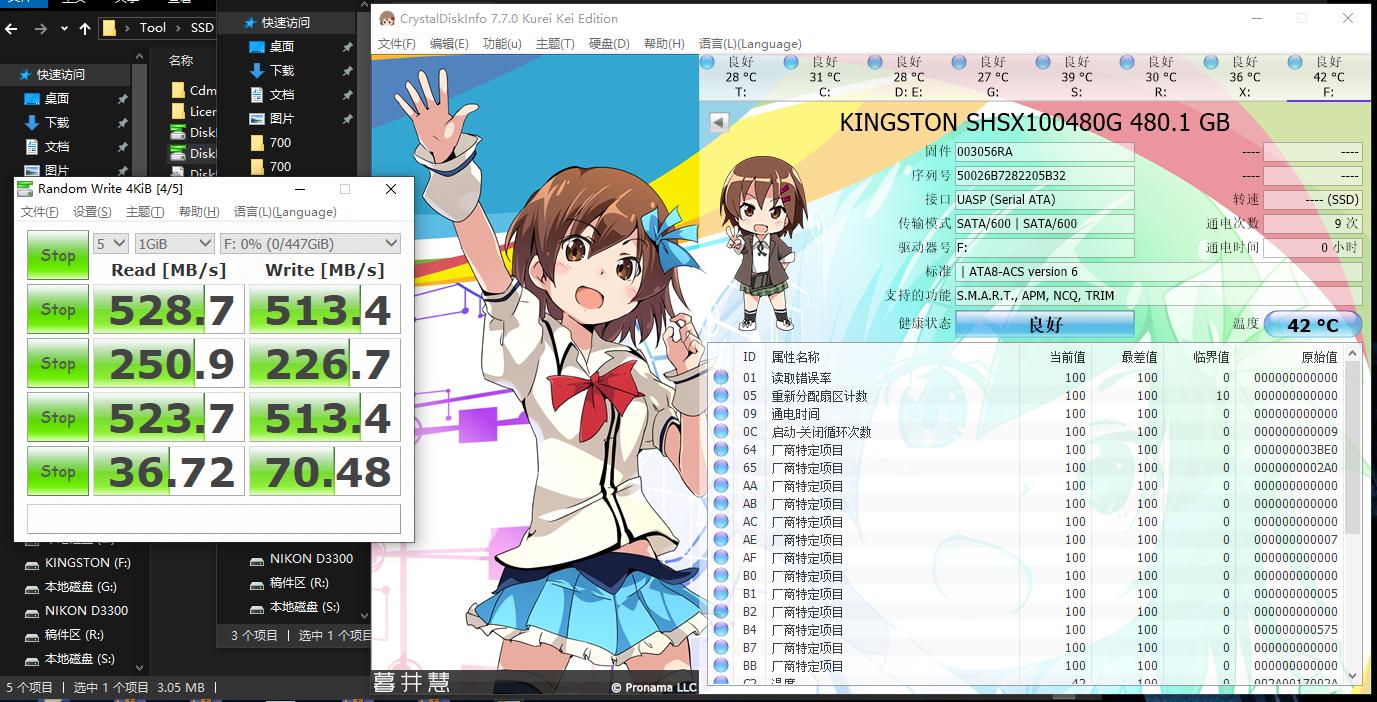1377x702 pixels.
Task: Open 功能(u) menu in CrystalDiskInfo
Action: click(502, 43)
